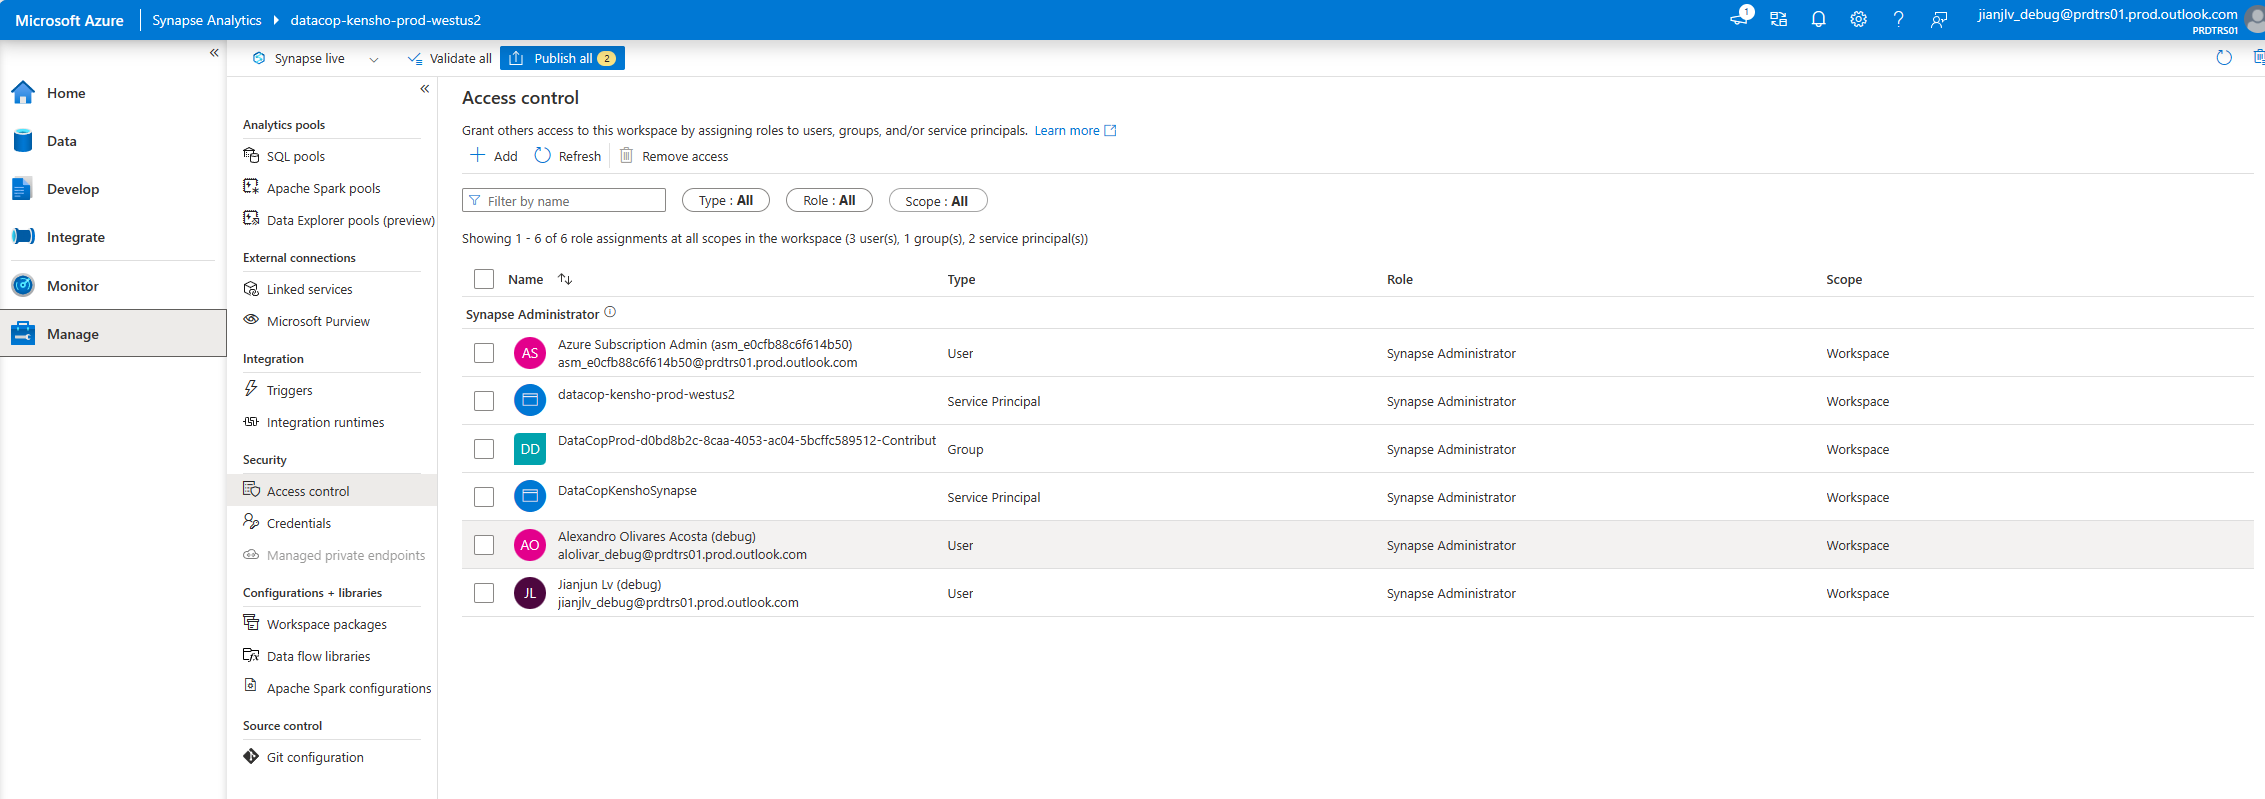Open the switch directory icon
The image size is (2265, 799).
coord(1778,19)
